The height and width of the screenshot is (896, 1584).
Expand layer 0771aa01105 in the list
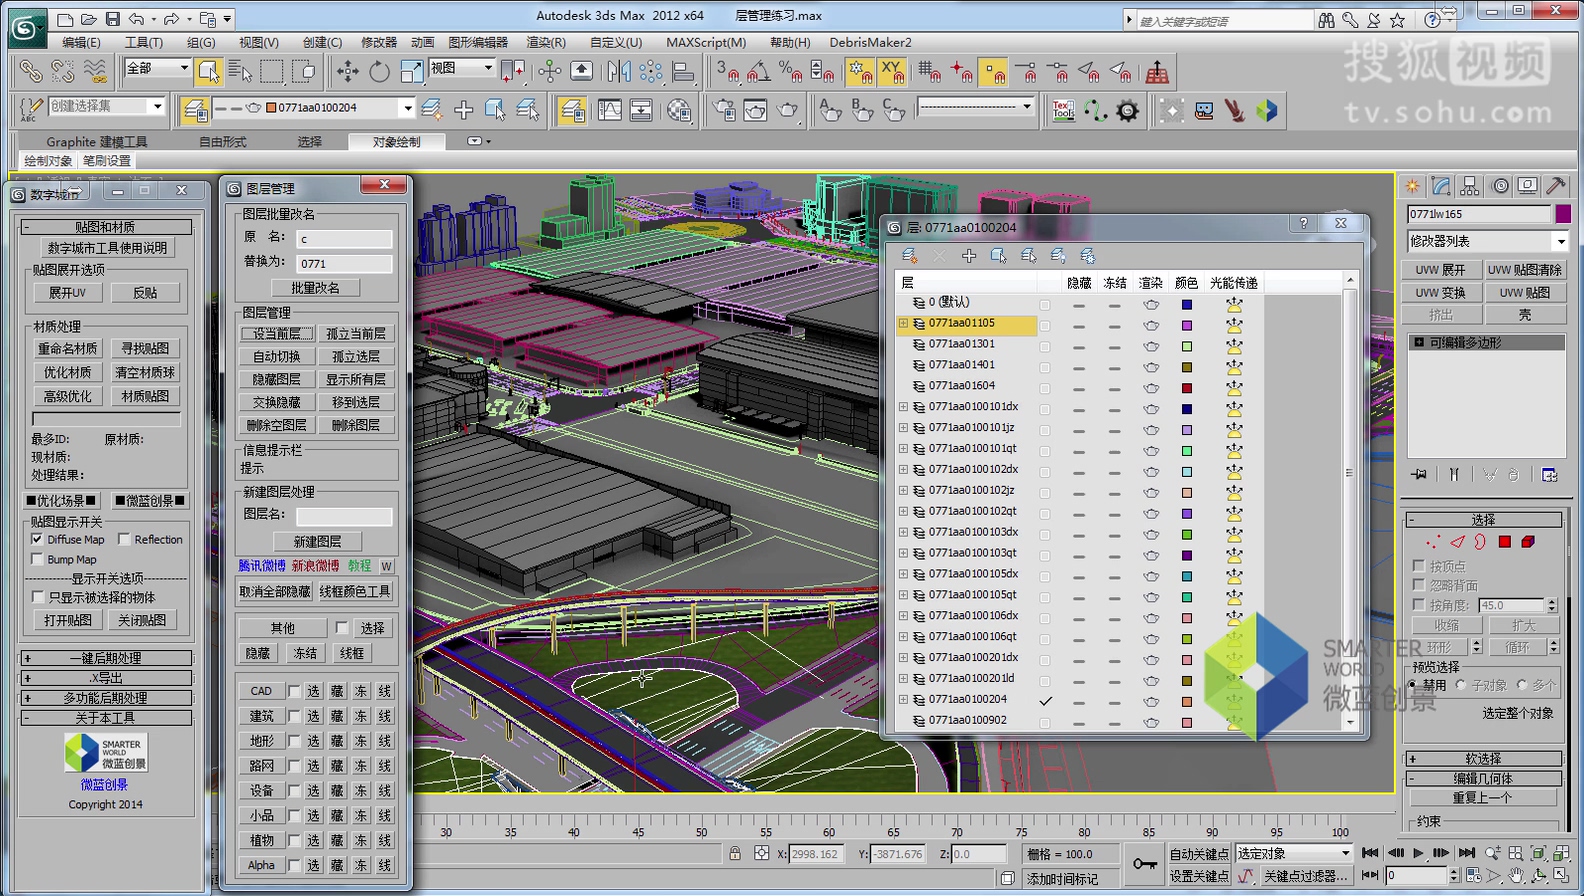tap(903, 323)
